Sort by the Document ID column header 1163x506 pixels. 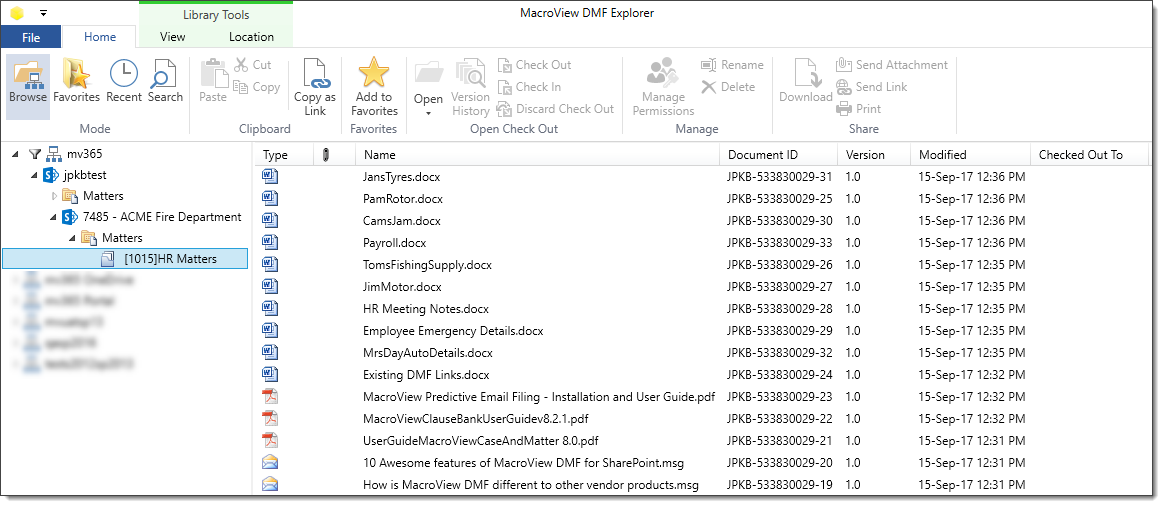[x=779, y=155]
